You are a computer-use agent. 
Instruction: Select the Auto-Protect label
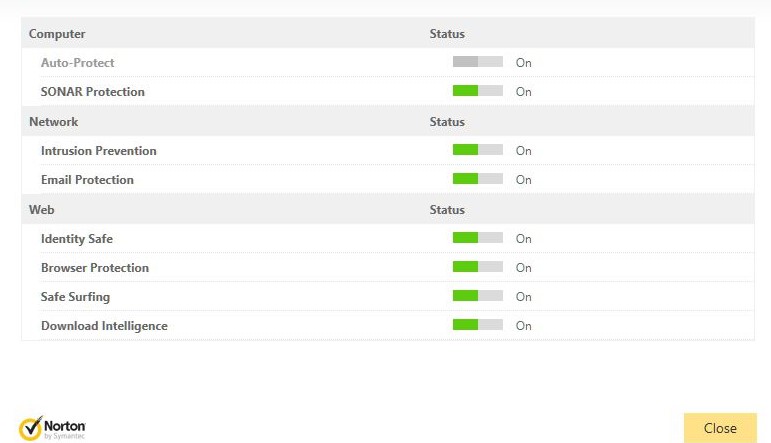(78, 63)
